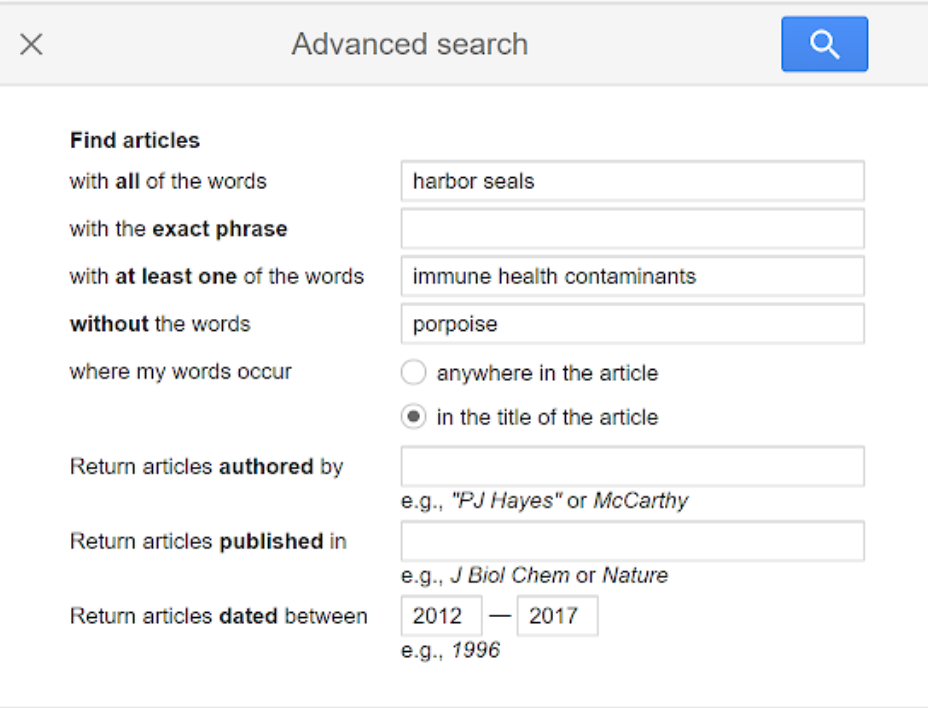Click the 'J Biol Chem or Nature' example hint
Image resolution: width=928 pixels, height=708 pixels.
coord(534,575)
